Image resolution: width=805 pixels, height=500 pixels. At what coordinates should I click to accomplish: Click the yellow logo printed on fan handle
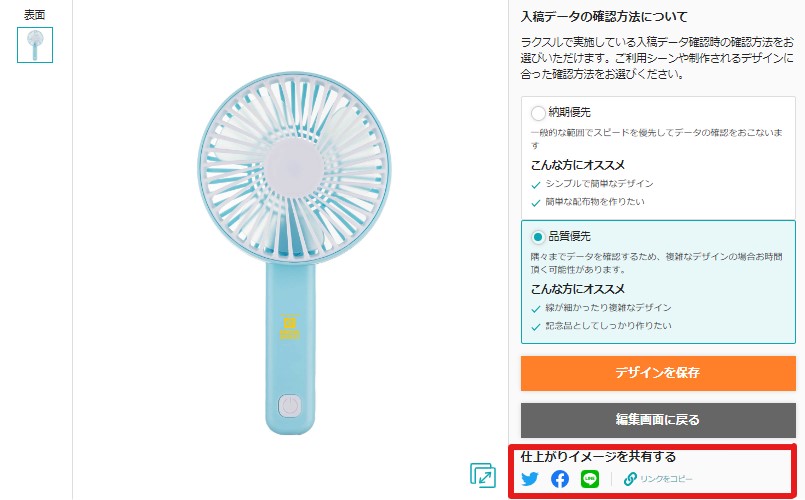[290, 327]
